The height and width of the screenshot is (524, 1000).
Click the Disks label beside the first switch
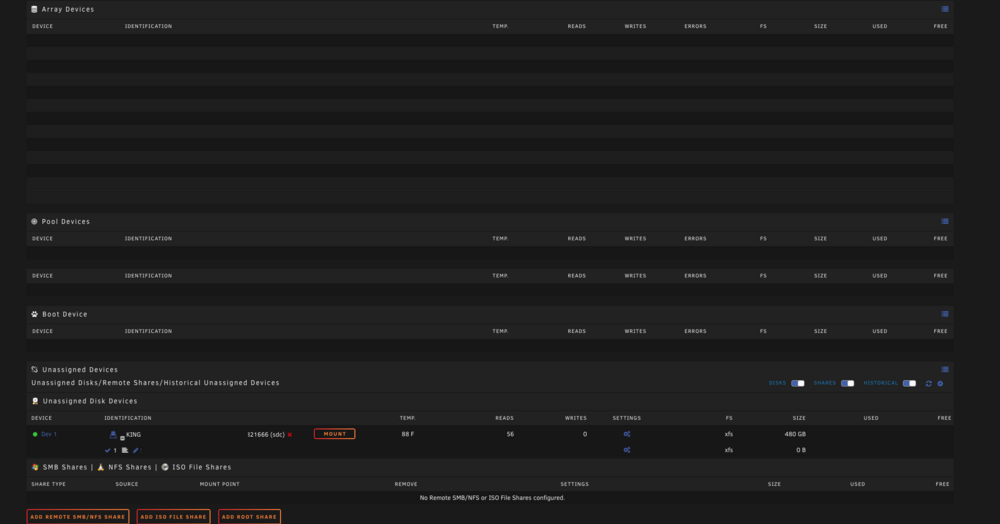click(777, 384)
